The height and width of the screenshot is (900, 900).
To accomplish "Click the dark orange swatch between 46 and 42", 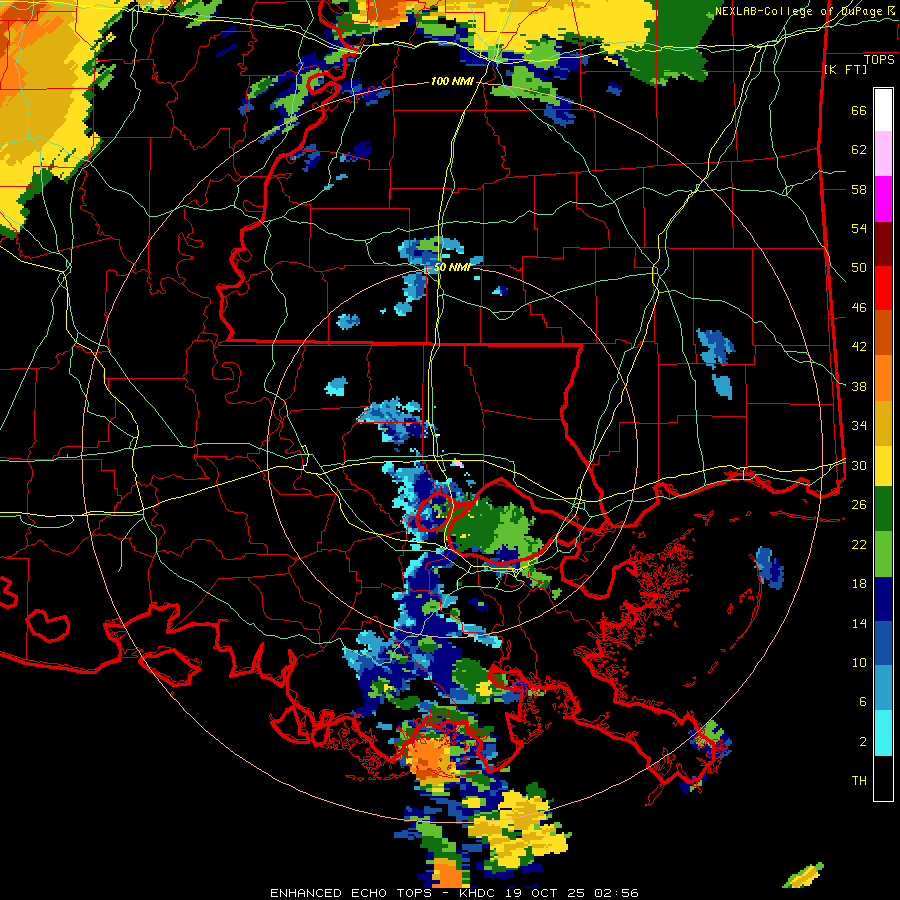I will pyautogui.click(x=883, y=333).
